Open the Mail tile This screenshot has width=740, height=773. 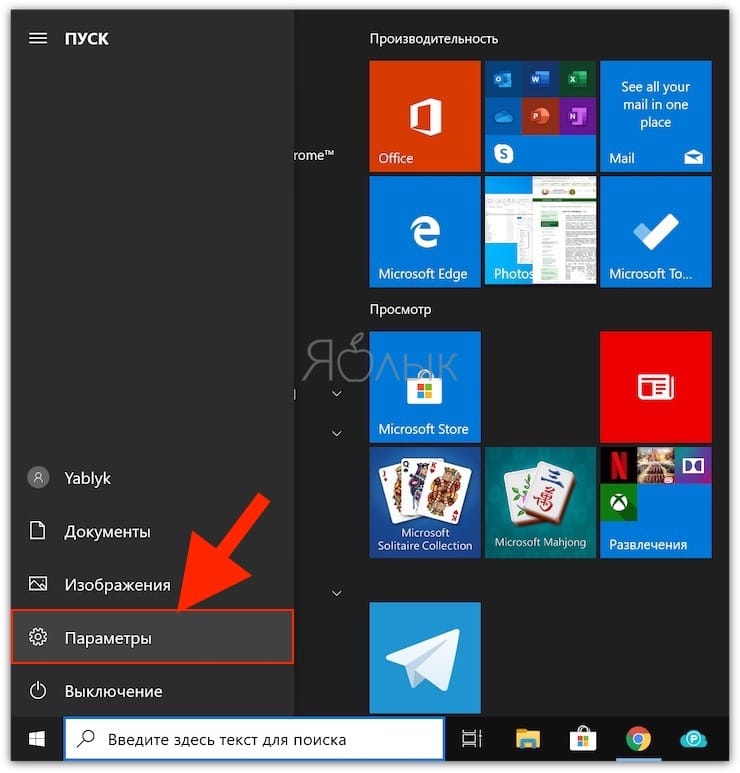coord(656,116)
